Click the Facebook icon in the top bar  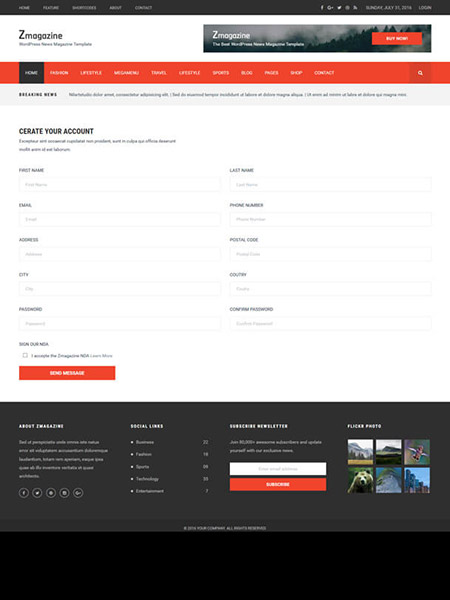tap(322, 8)
